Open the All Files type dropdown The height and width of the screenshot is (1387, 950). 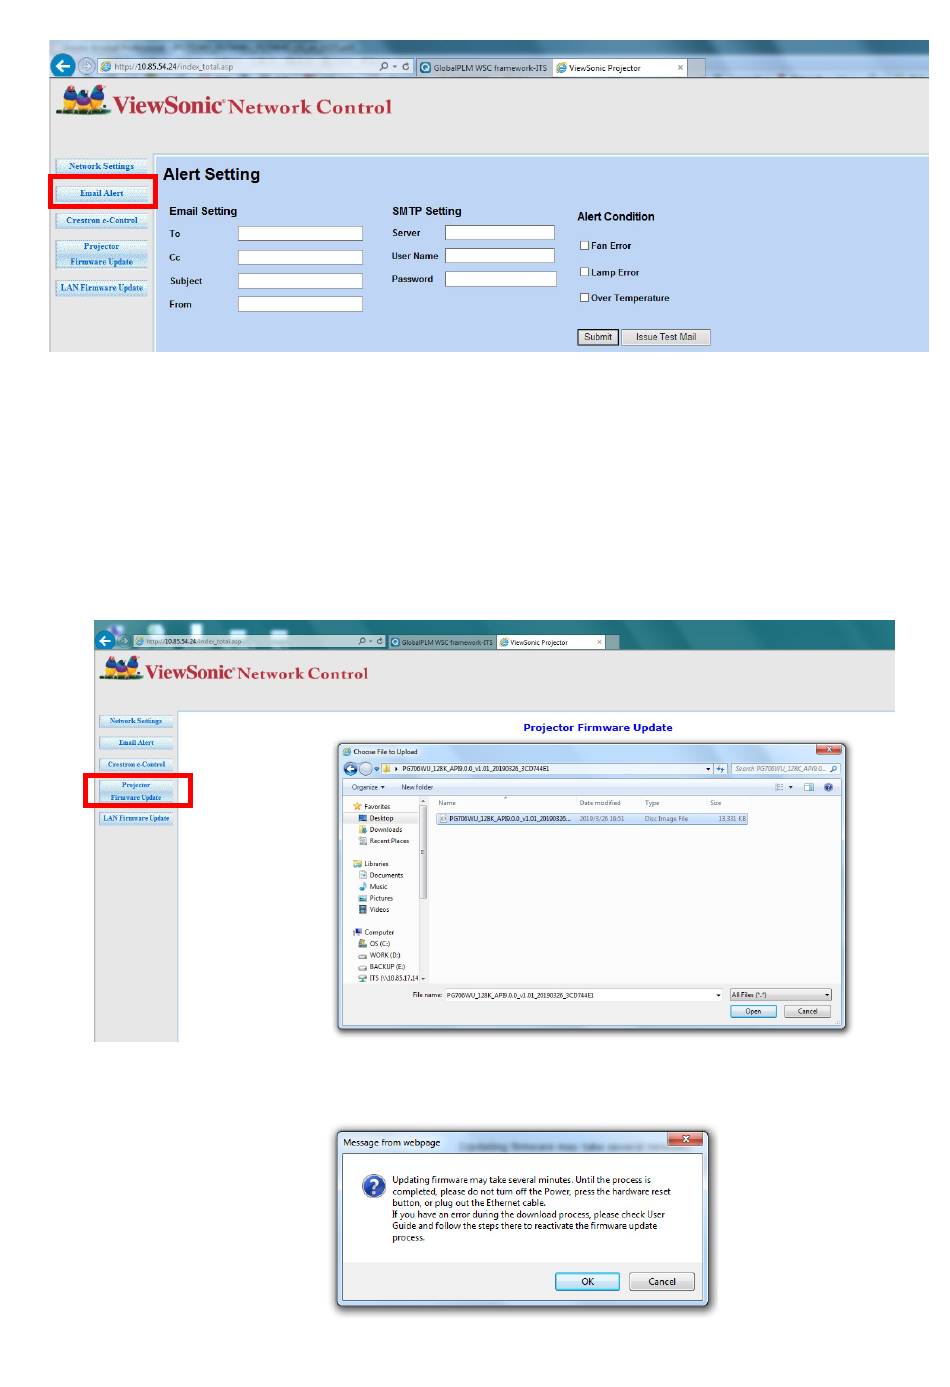(781, 995)
